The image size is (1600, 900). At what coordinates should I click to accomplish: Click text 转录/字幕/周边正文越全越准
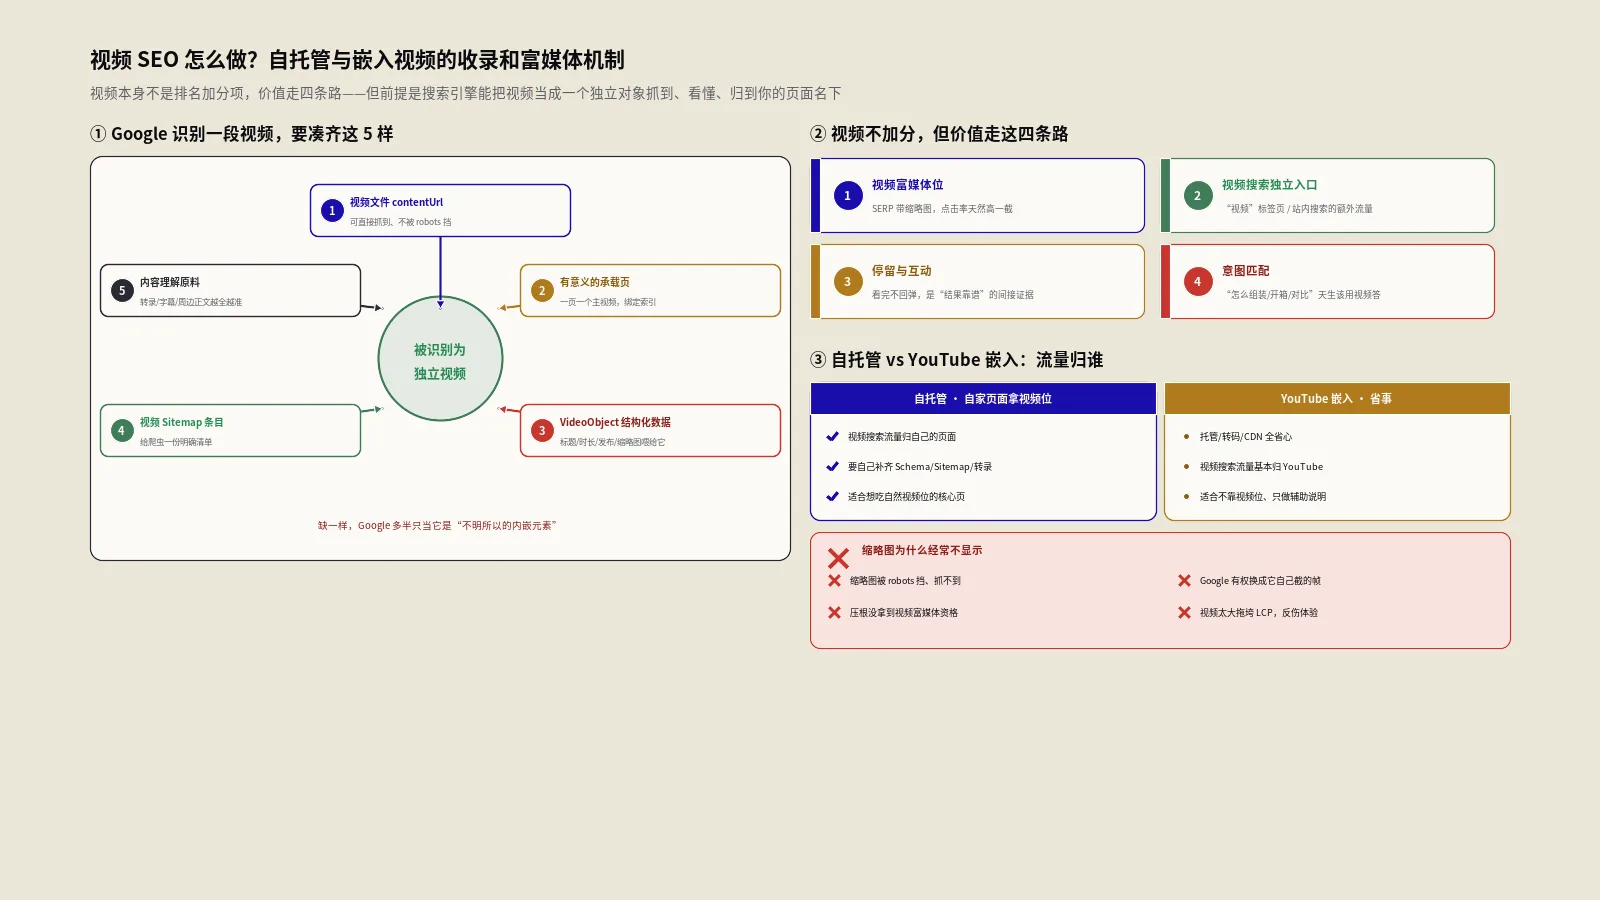(x=191, y=302)
